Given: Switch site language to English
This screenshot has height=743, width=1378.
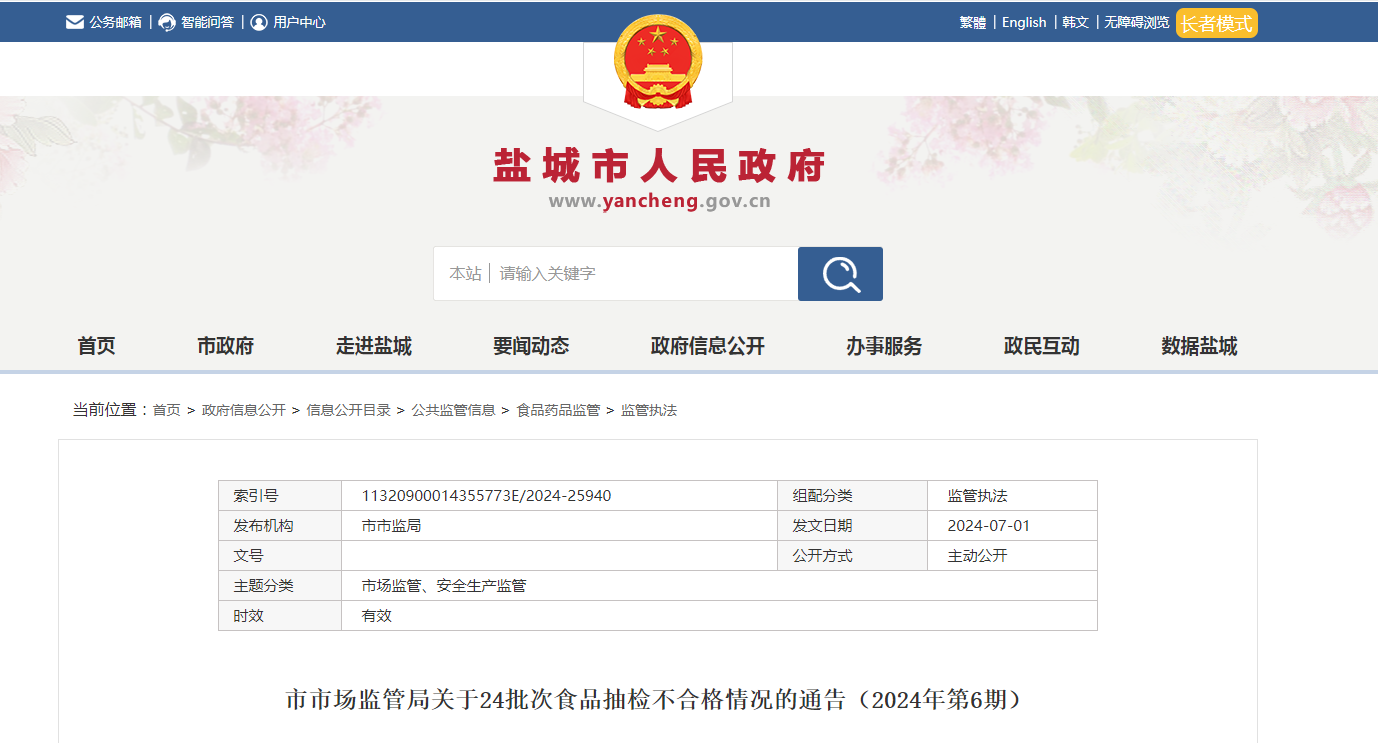Looking at the screenshot, I should [1024, 22].
